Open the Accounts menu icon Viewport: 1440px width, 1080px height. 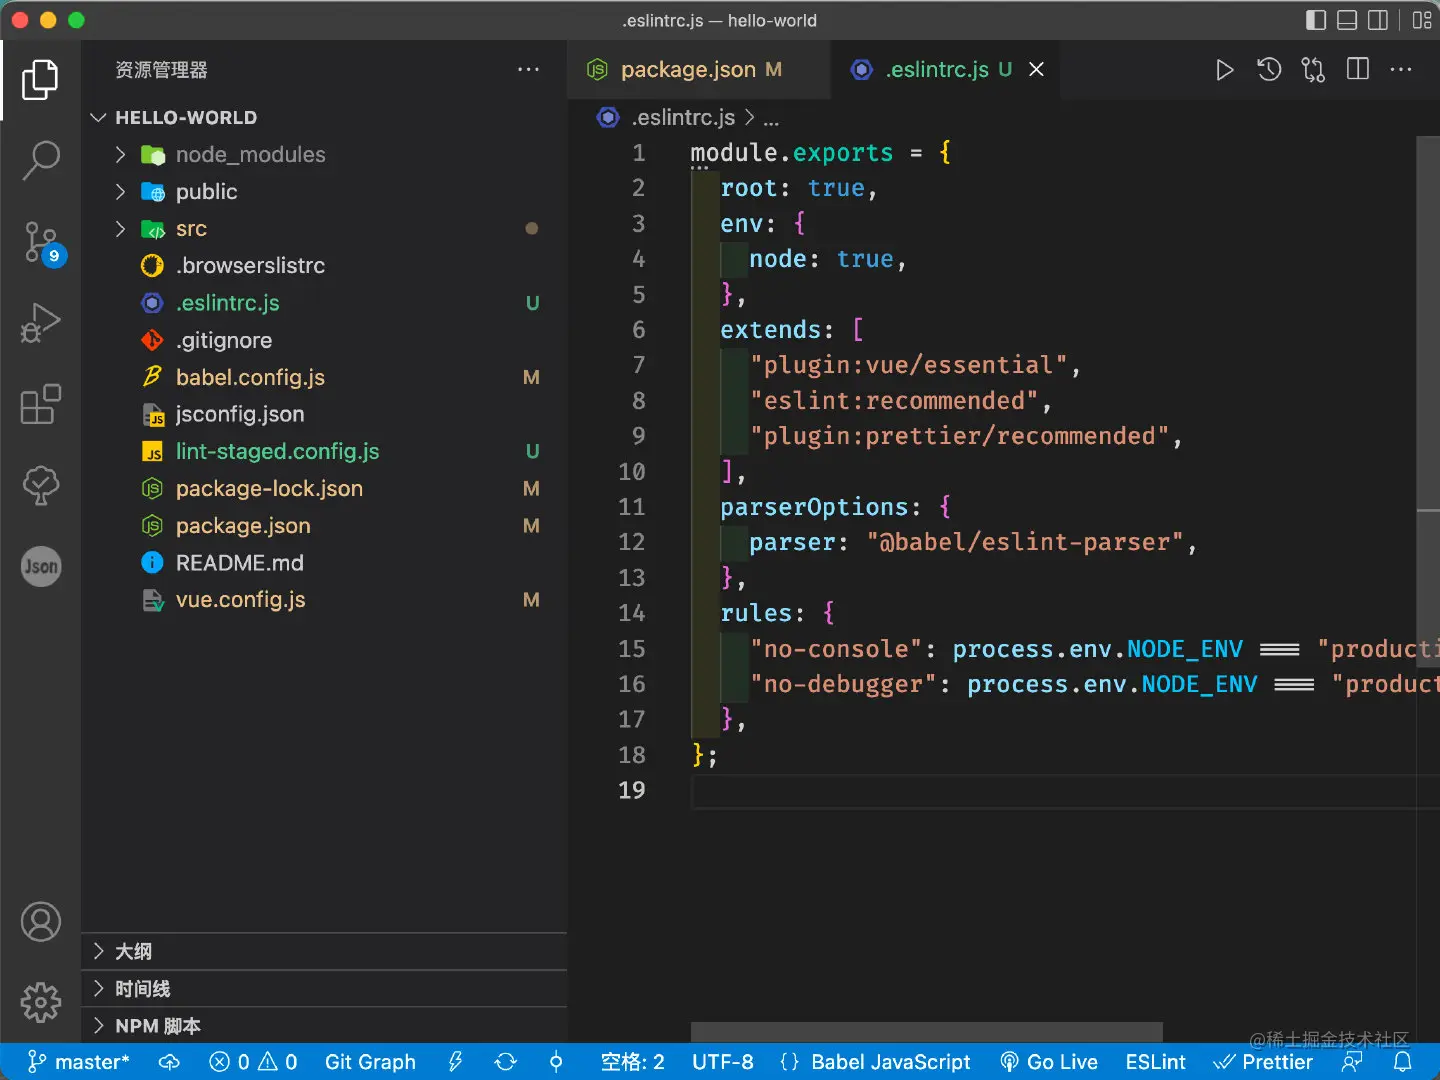(40, 922)
